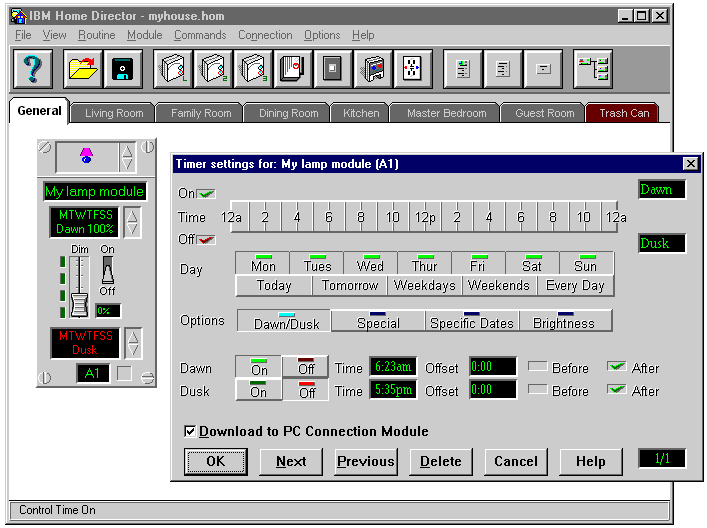Select the Brightness option button
707x528 pixels.
click(x=565, y=321)
